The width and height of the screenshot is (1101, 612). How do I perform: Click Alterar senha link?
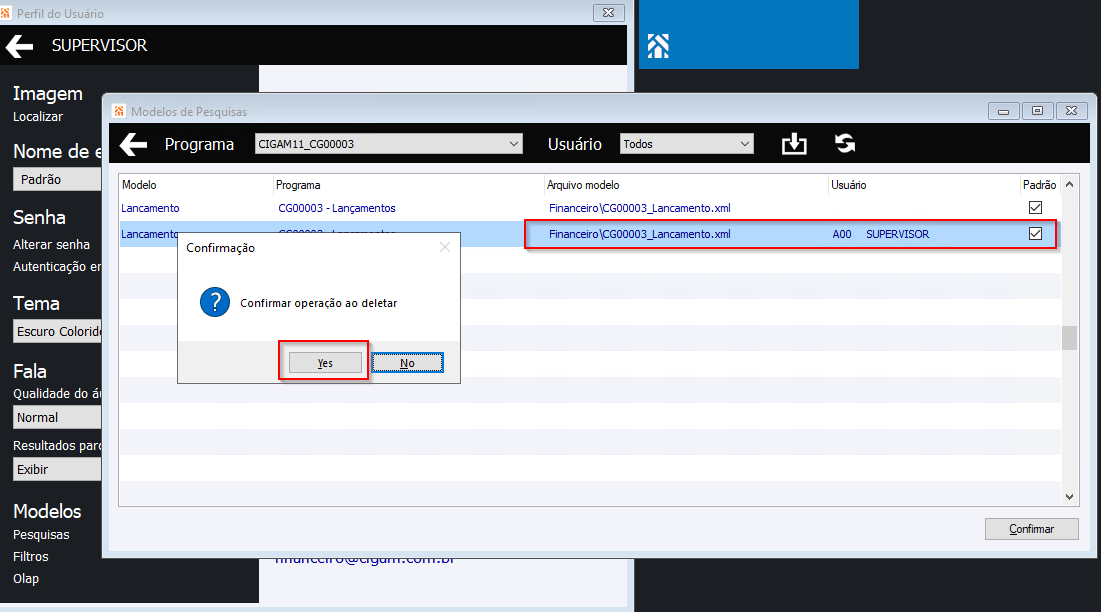[x=51, y=244]
